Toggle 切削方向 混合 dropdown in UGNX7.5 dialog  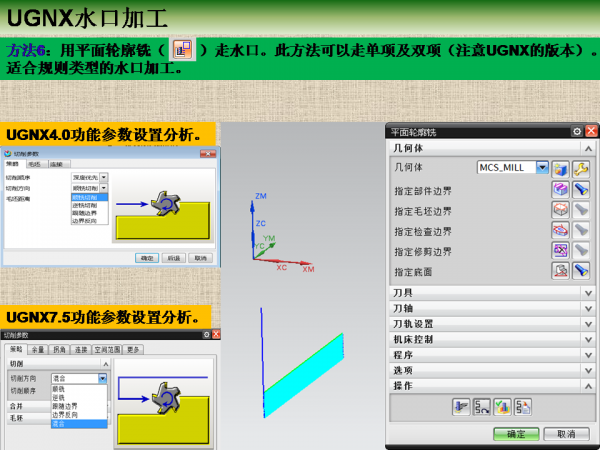[102, 378]
